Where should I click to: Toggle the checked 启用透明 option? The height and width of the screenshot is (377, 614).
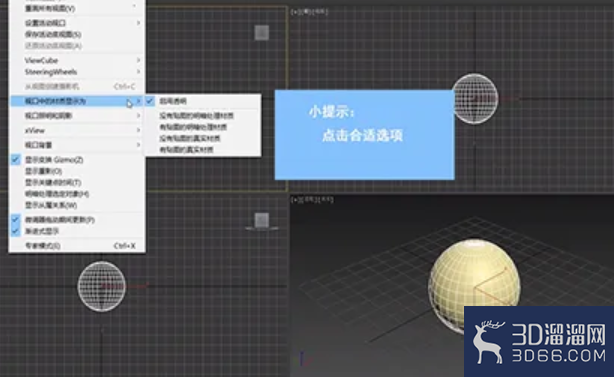pos(203,101)
